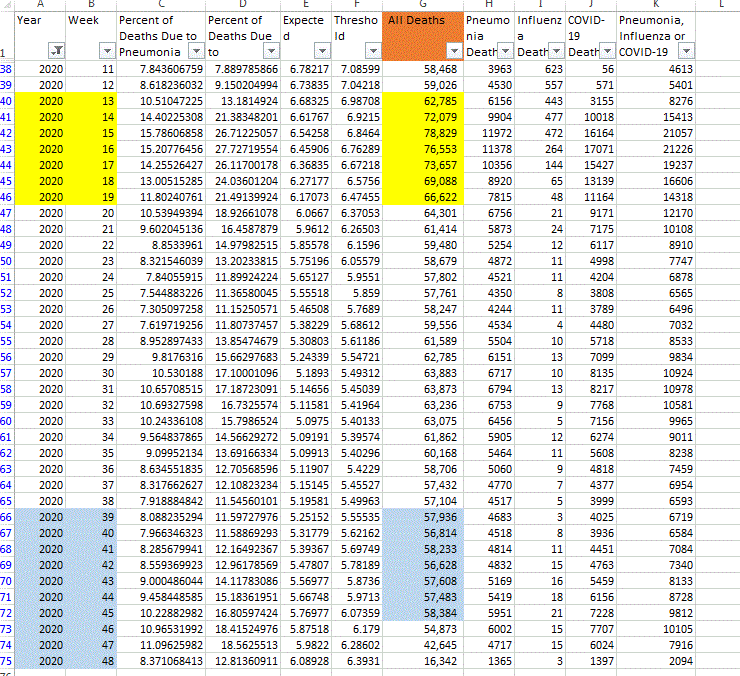Select column L header
The width and height of the screenshot is (740, 676).
tap(722, 5)
